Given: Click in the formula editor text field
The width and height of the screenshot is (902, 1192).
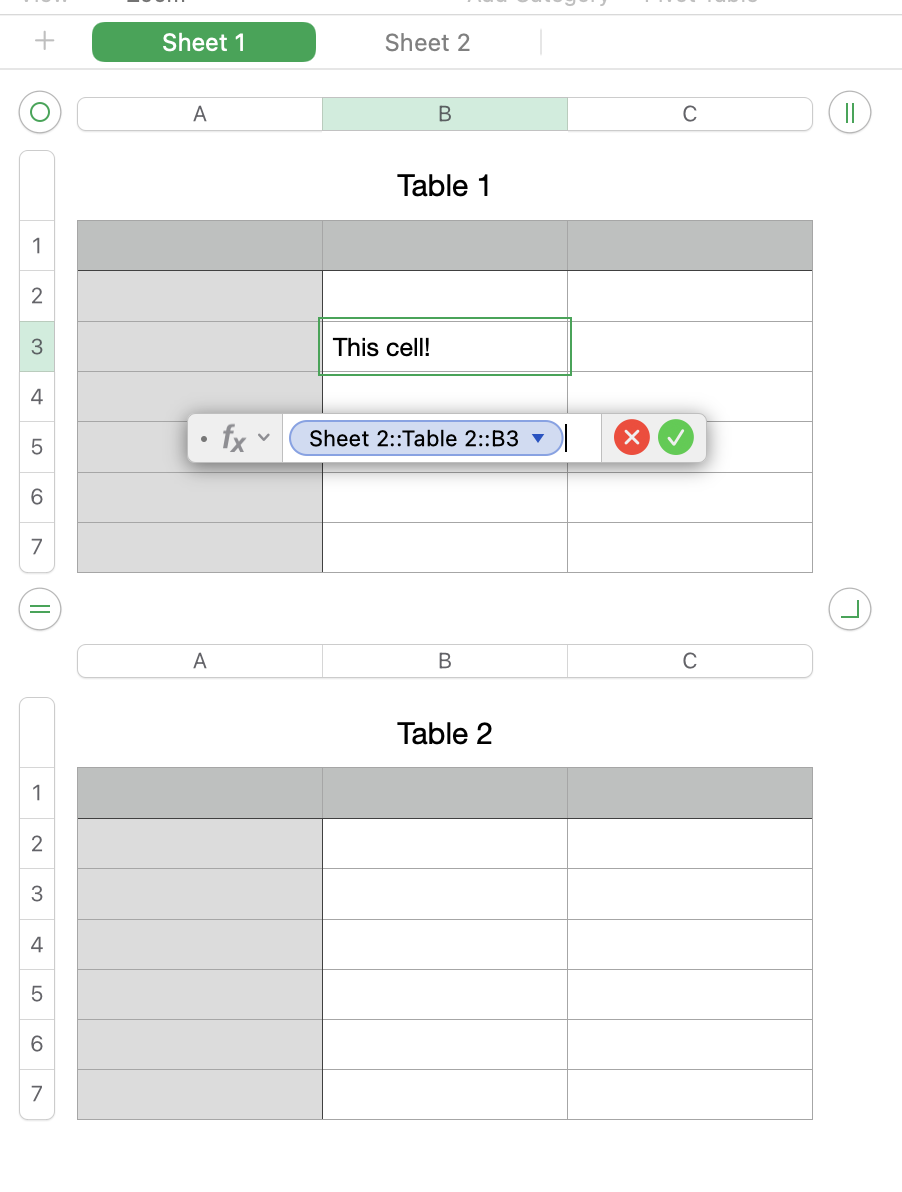Looking at the screenshot, I should 582,438.
